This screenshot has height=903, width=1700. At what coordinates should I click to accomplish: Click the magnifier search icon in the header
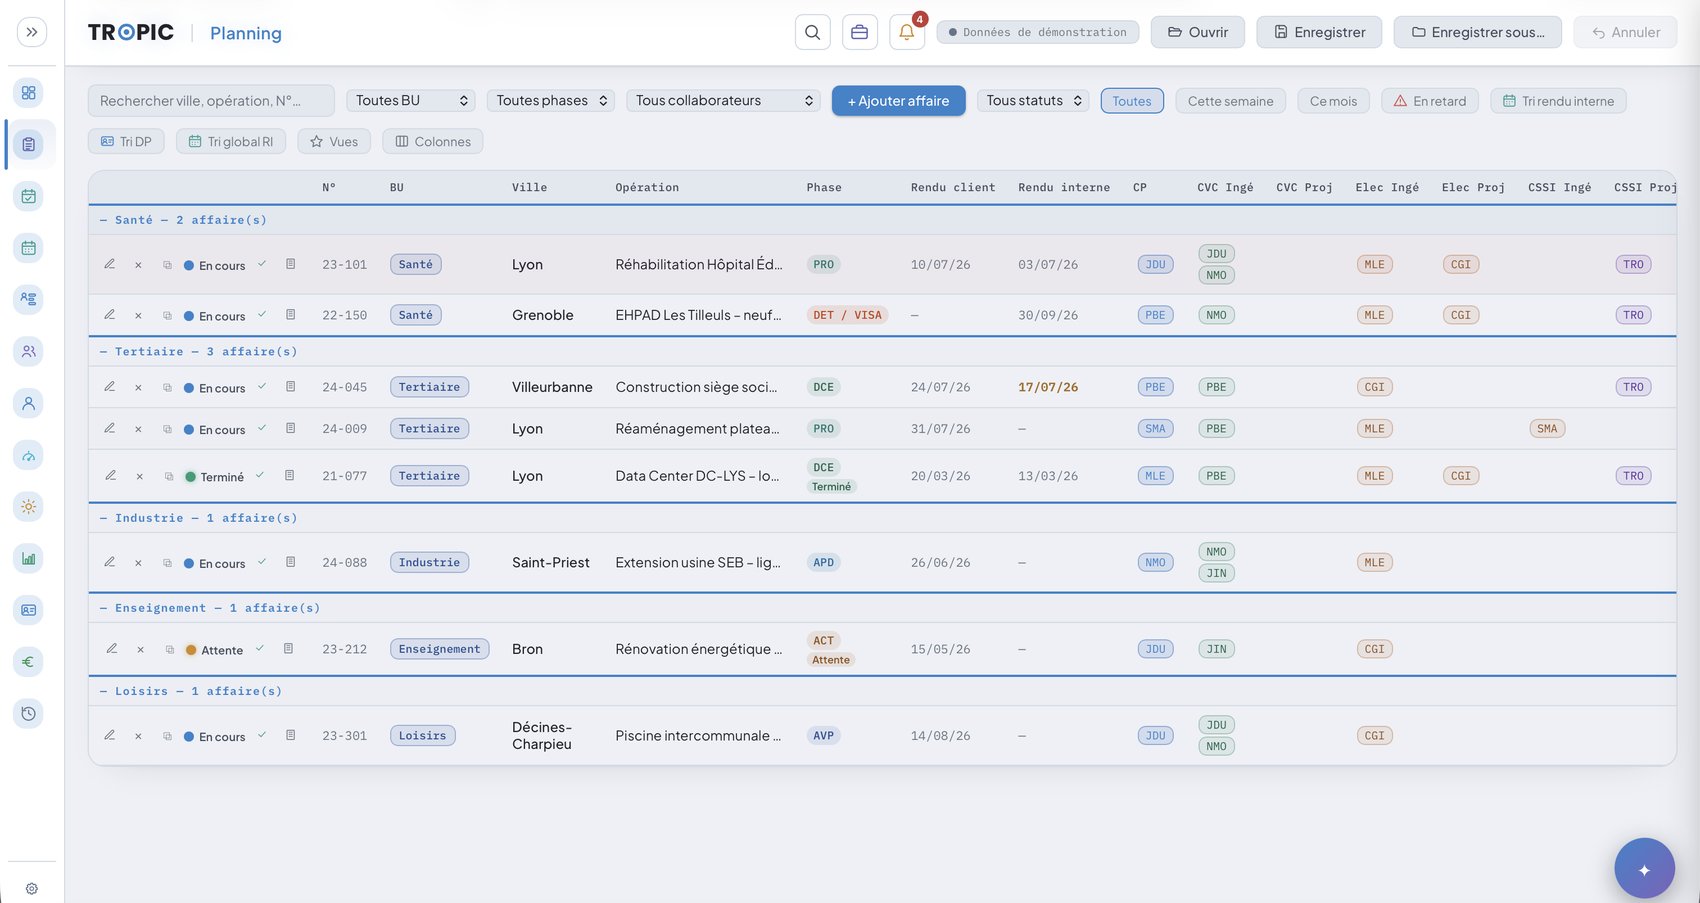tap(813, 32)
